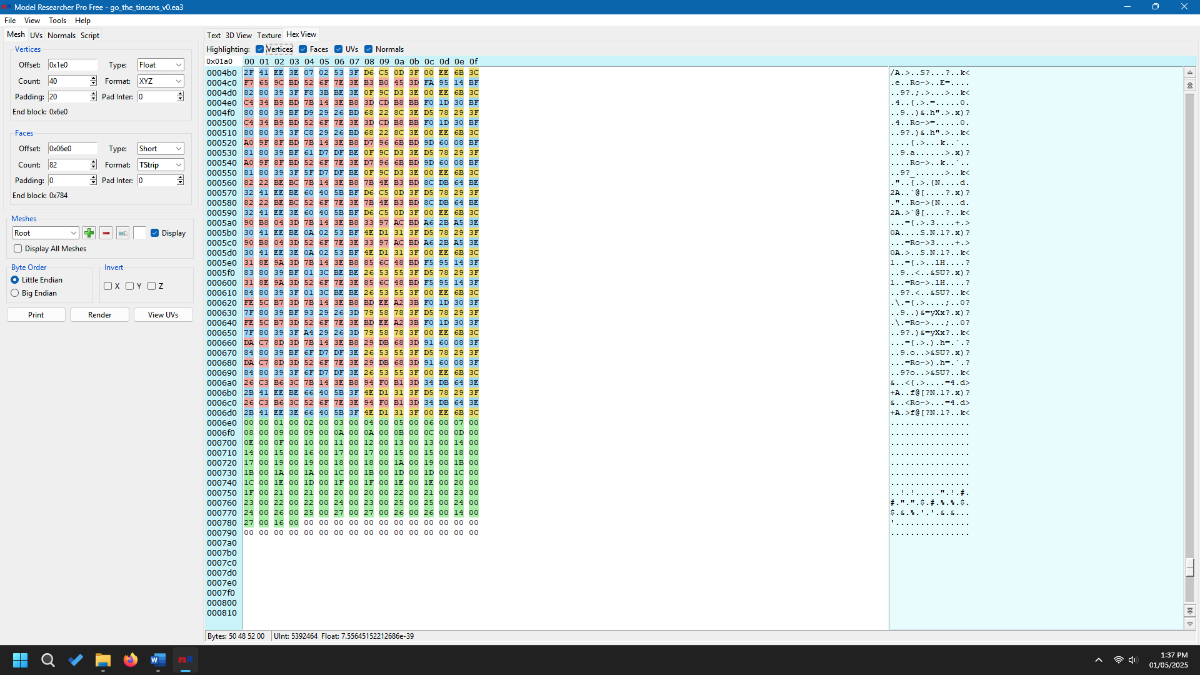Viewport: 1200px width, 675px height.
Task: Open the vertices Type dropdown showing Float
Action: click(161, 65)
